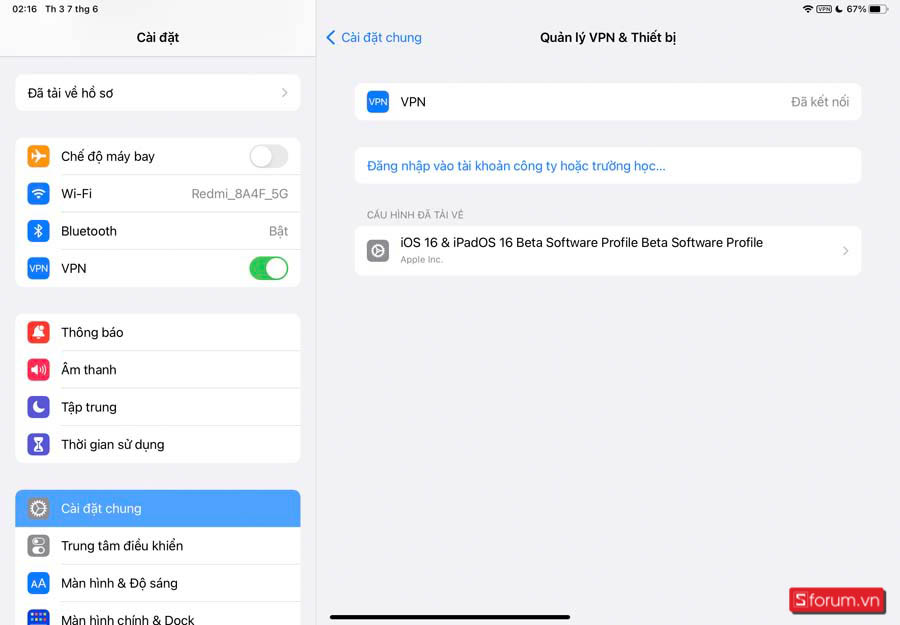Tap the home indicator bar at bottom

coord(450,617)
